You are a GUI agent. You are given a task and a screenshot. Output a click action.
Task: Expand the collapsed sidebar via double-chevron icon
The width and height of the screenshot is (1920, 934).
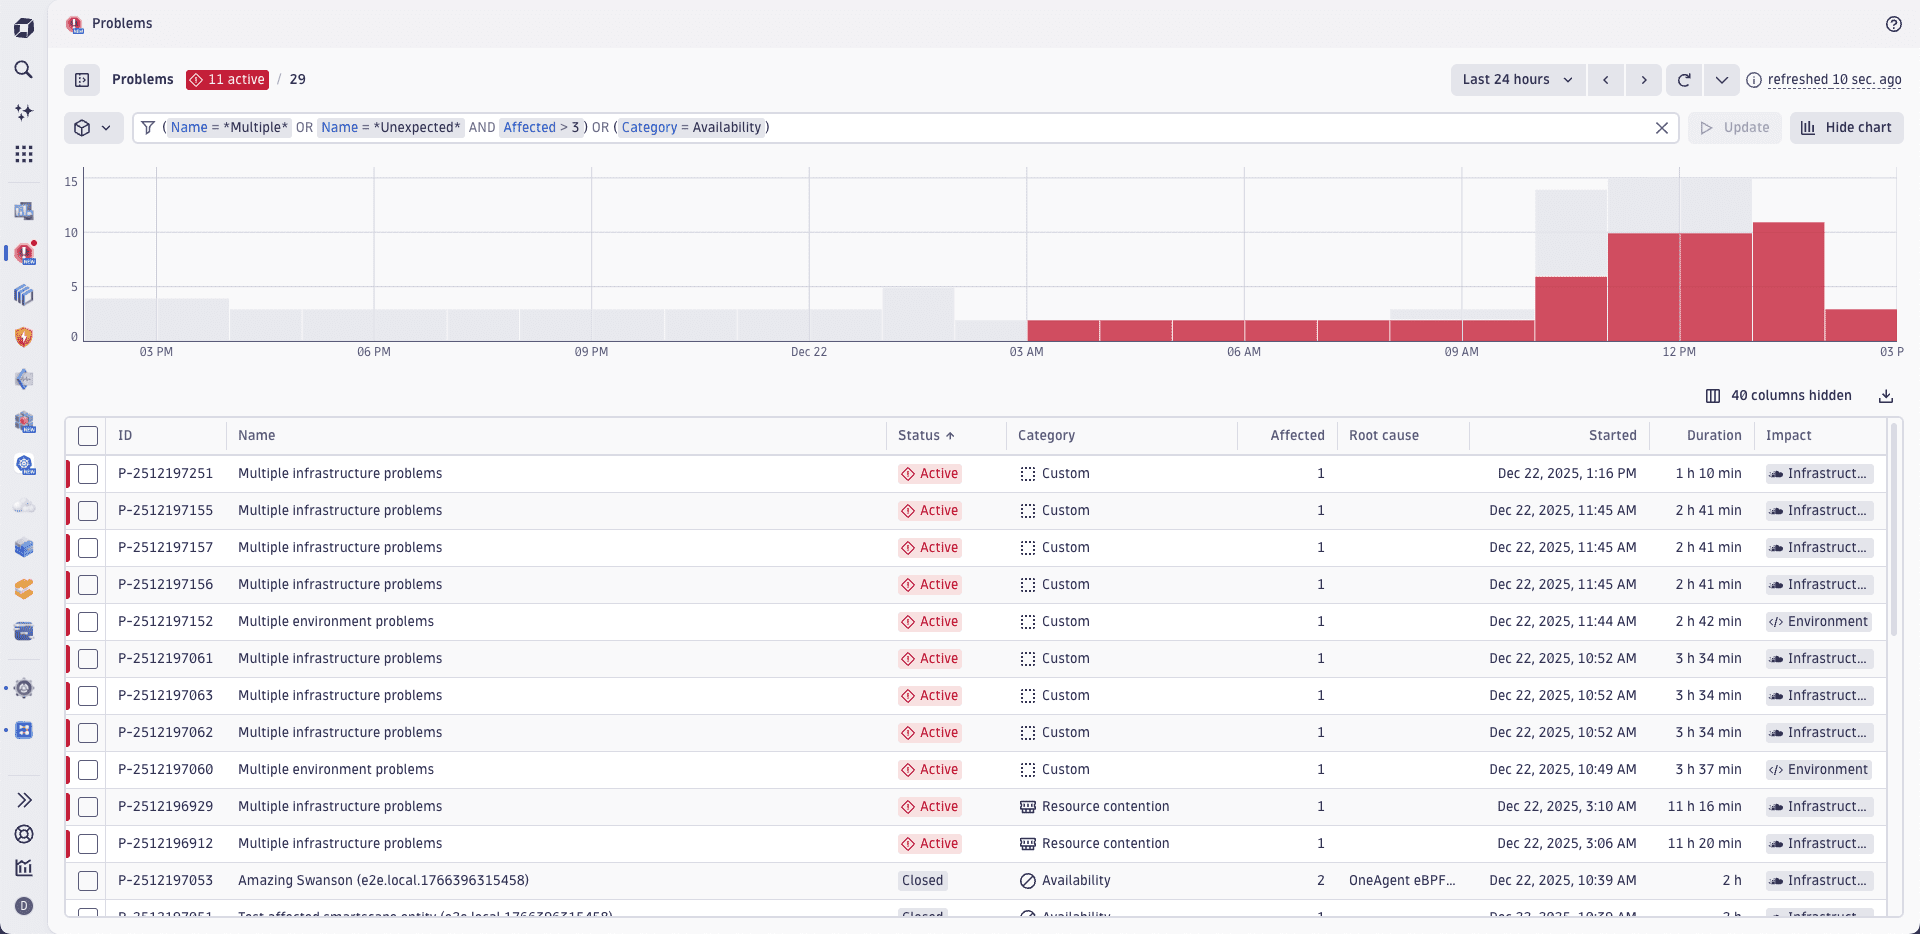[x=24, y=799]
